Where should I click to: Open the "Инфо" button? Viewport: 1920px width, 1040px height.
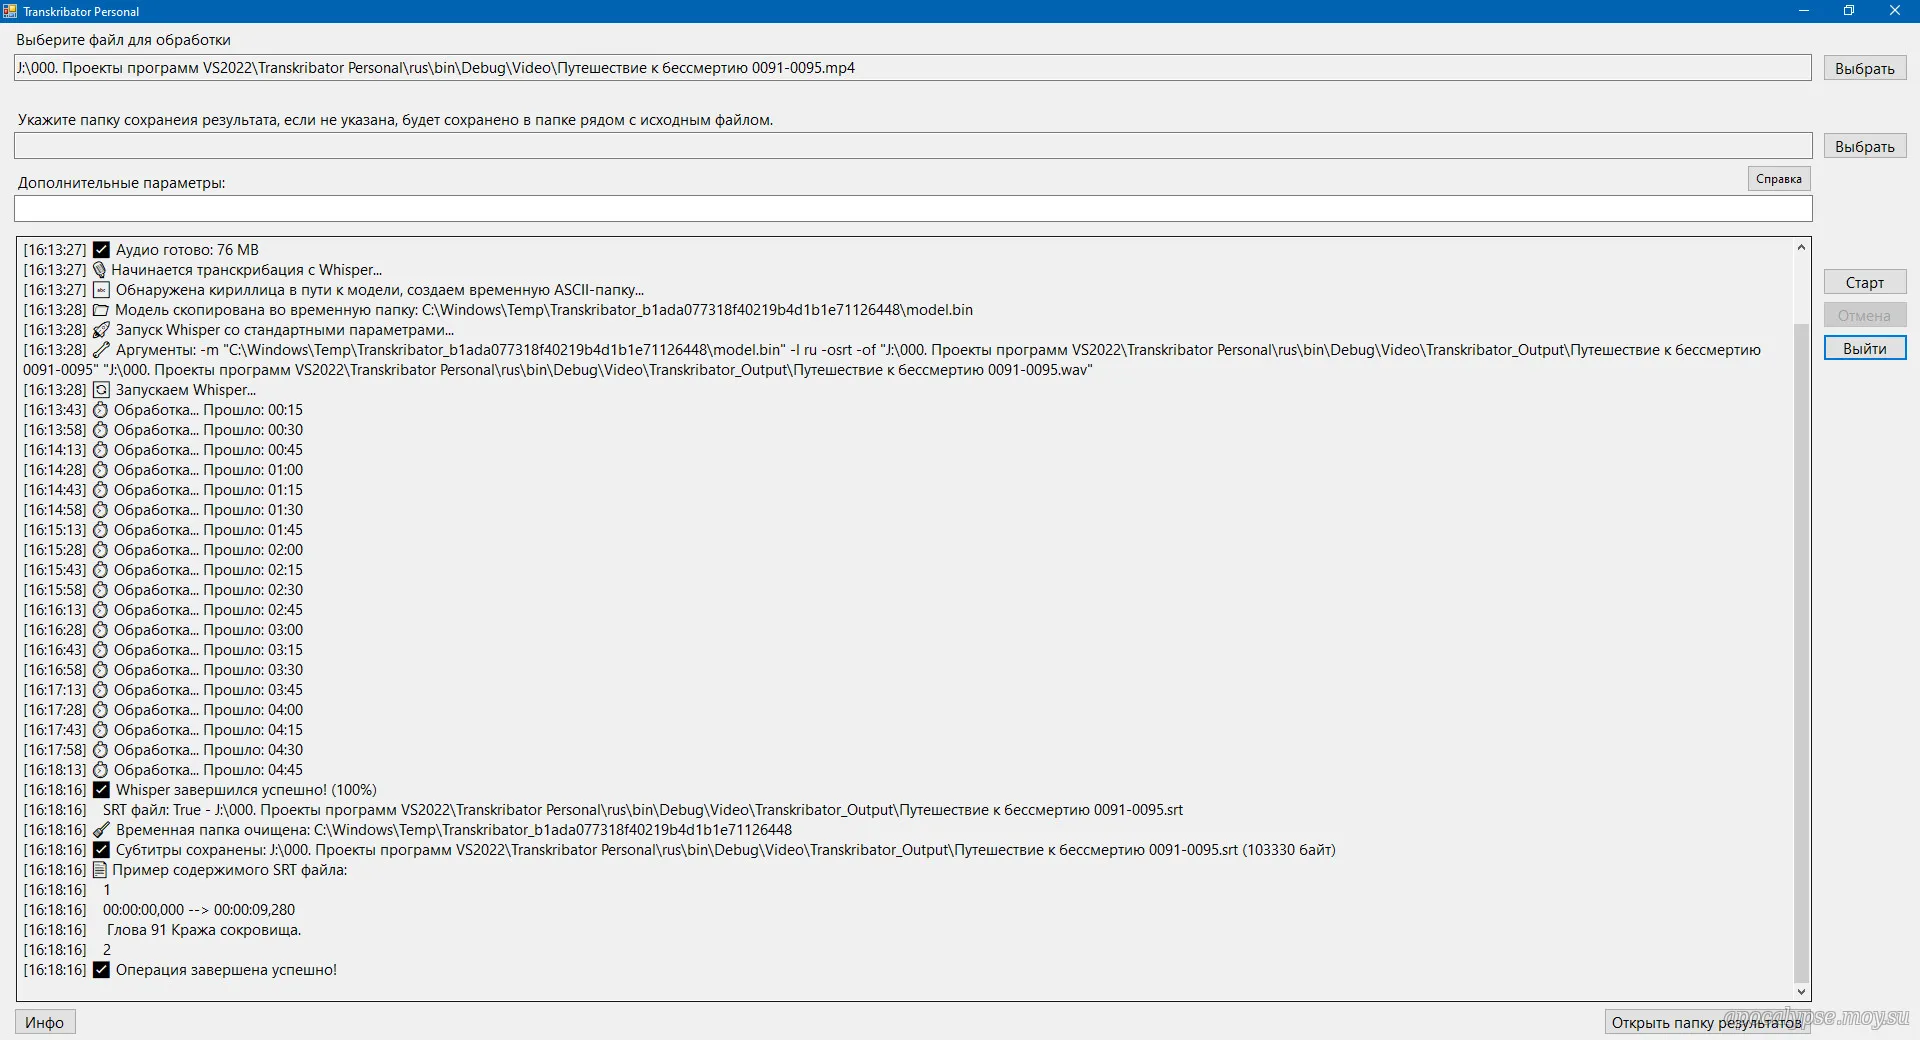click(45, 1022)
